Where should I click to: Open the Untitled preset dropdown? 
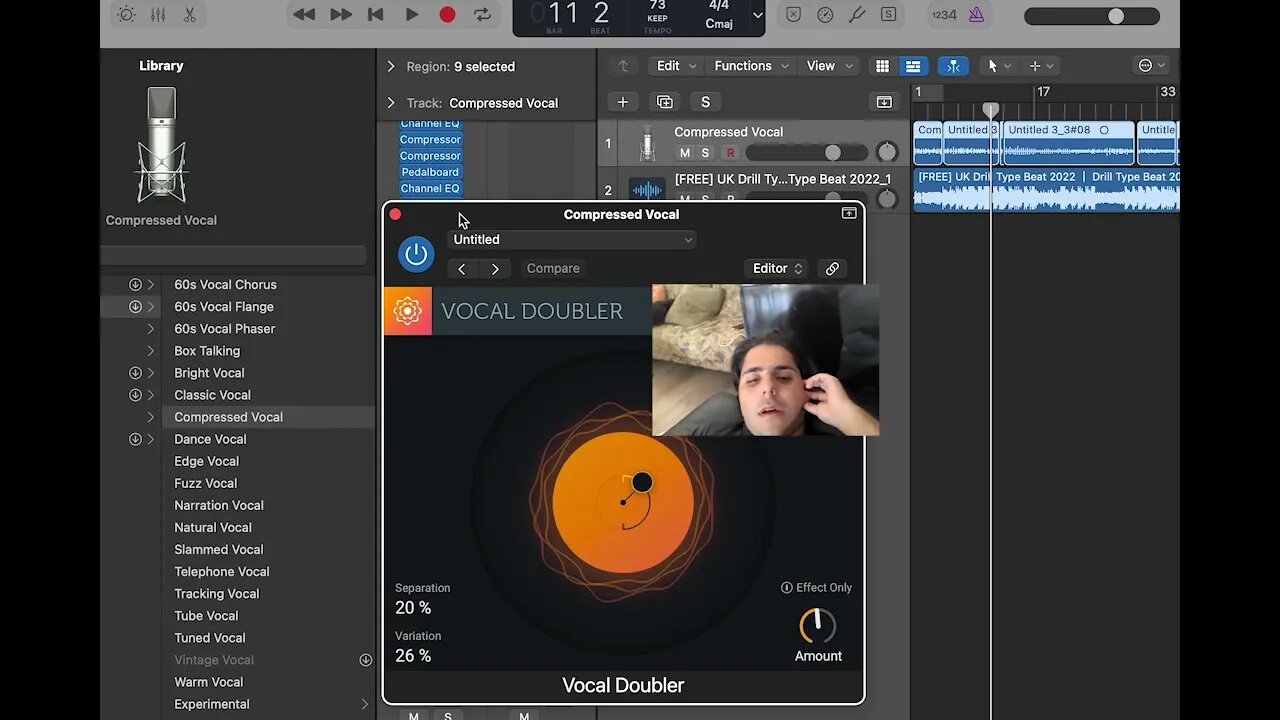click(571, 240)
